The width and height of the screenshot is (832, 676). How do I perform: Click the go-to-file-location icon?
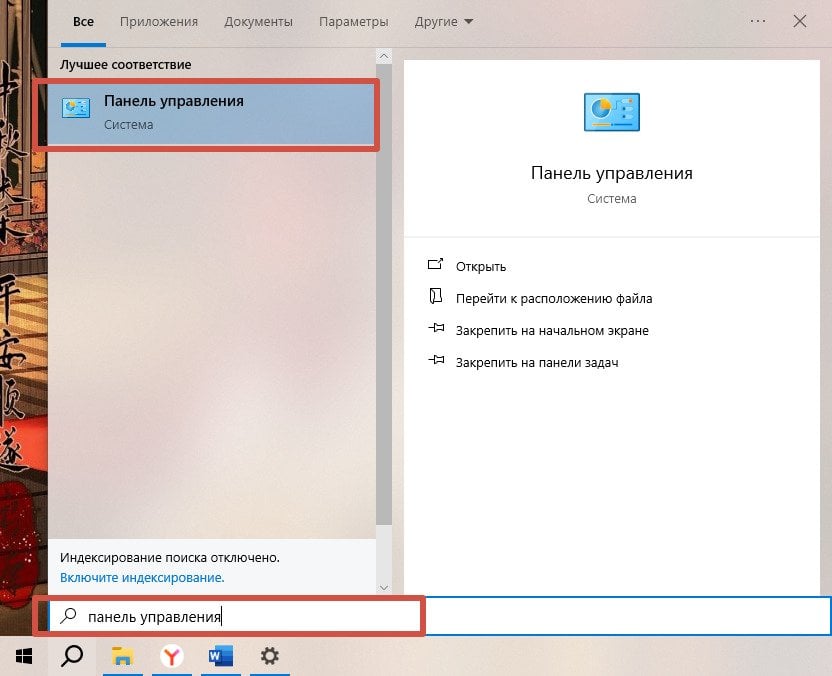436,296
